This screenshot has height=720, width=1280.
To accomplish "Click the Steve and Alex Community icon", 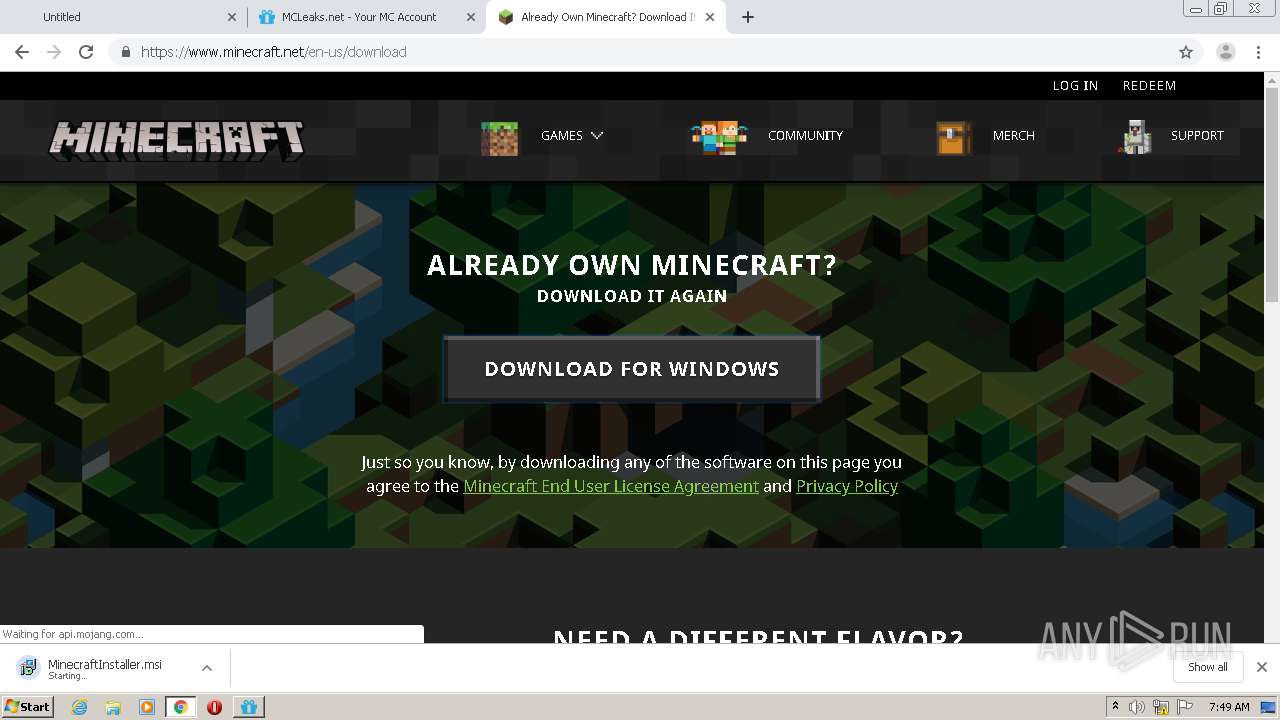I will tap(719, 137).
